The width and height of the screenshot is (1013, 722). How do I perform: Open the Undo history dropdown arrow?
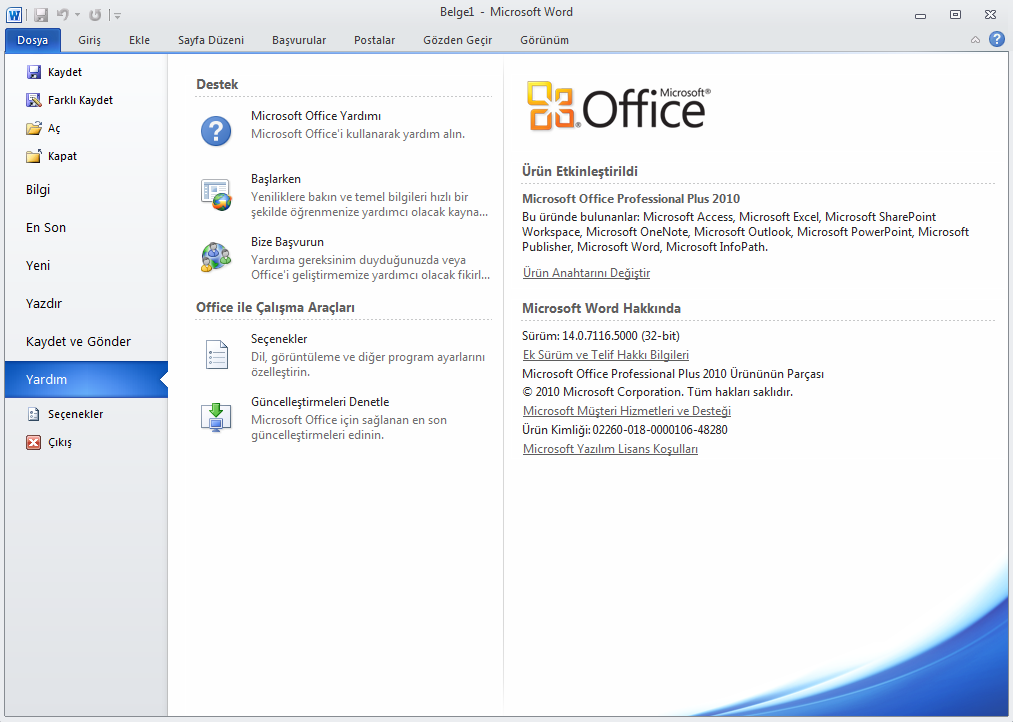point(76,16)
